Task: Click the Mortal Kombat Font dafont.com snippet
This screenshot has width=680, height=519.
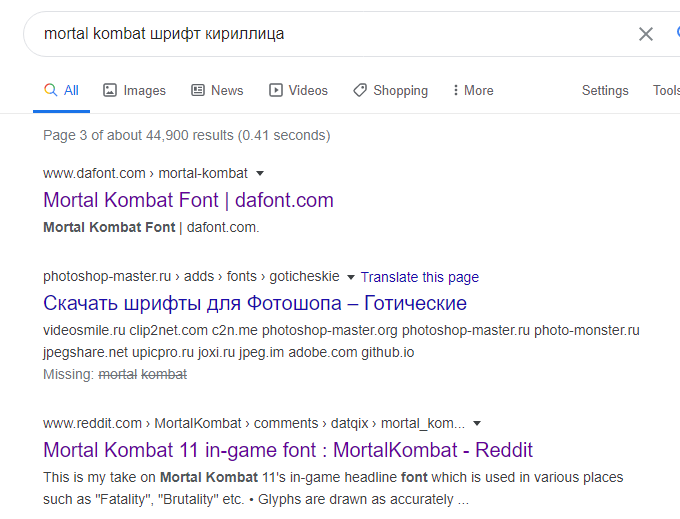Action: [x=151, y=227]
